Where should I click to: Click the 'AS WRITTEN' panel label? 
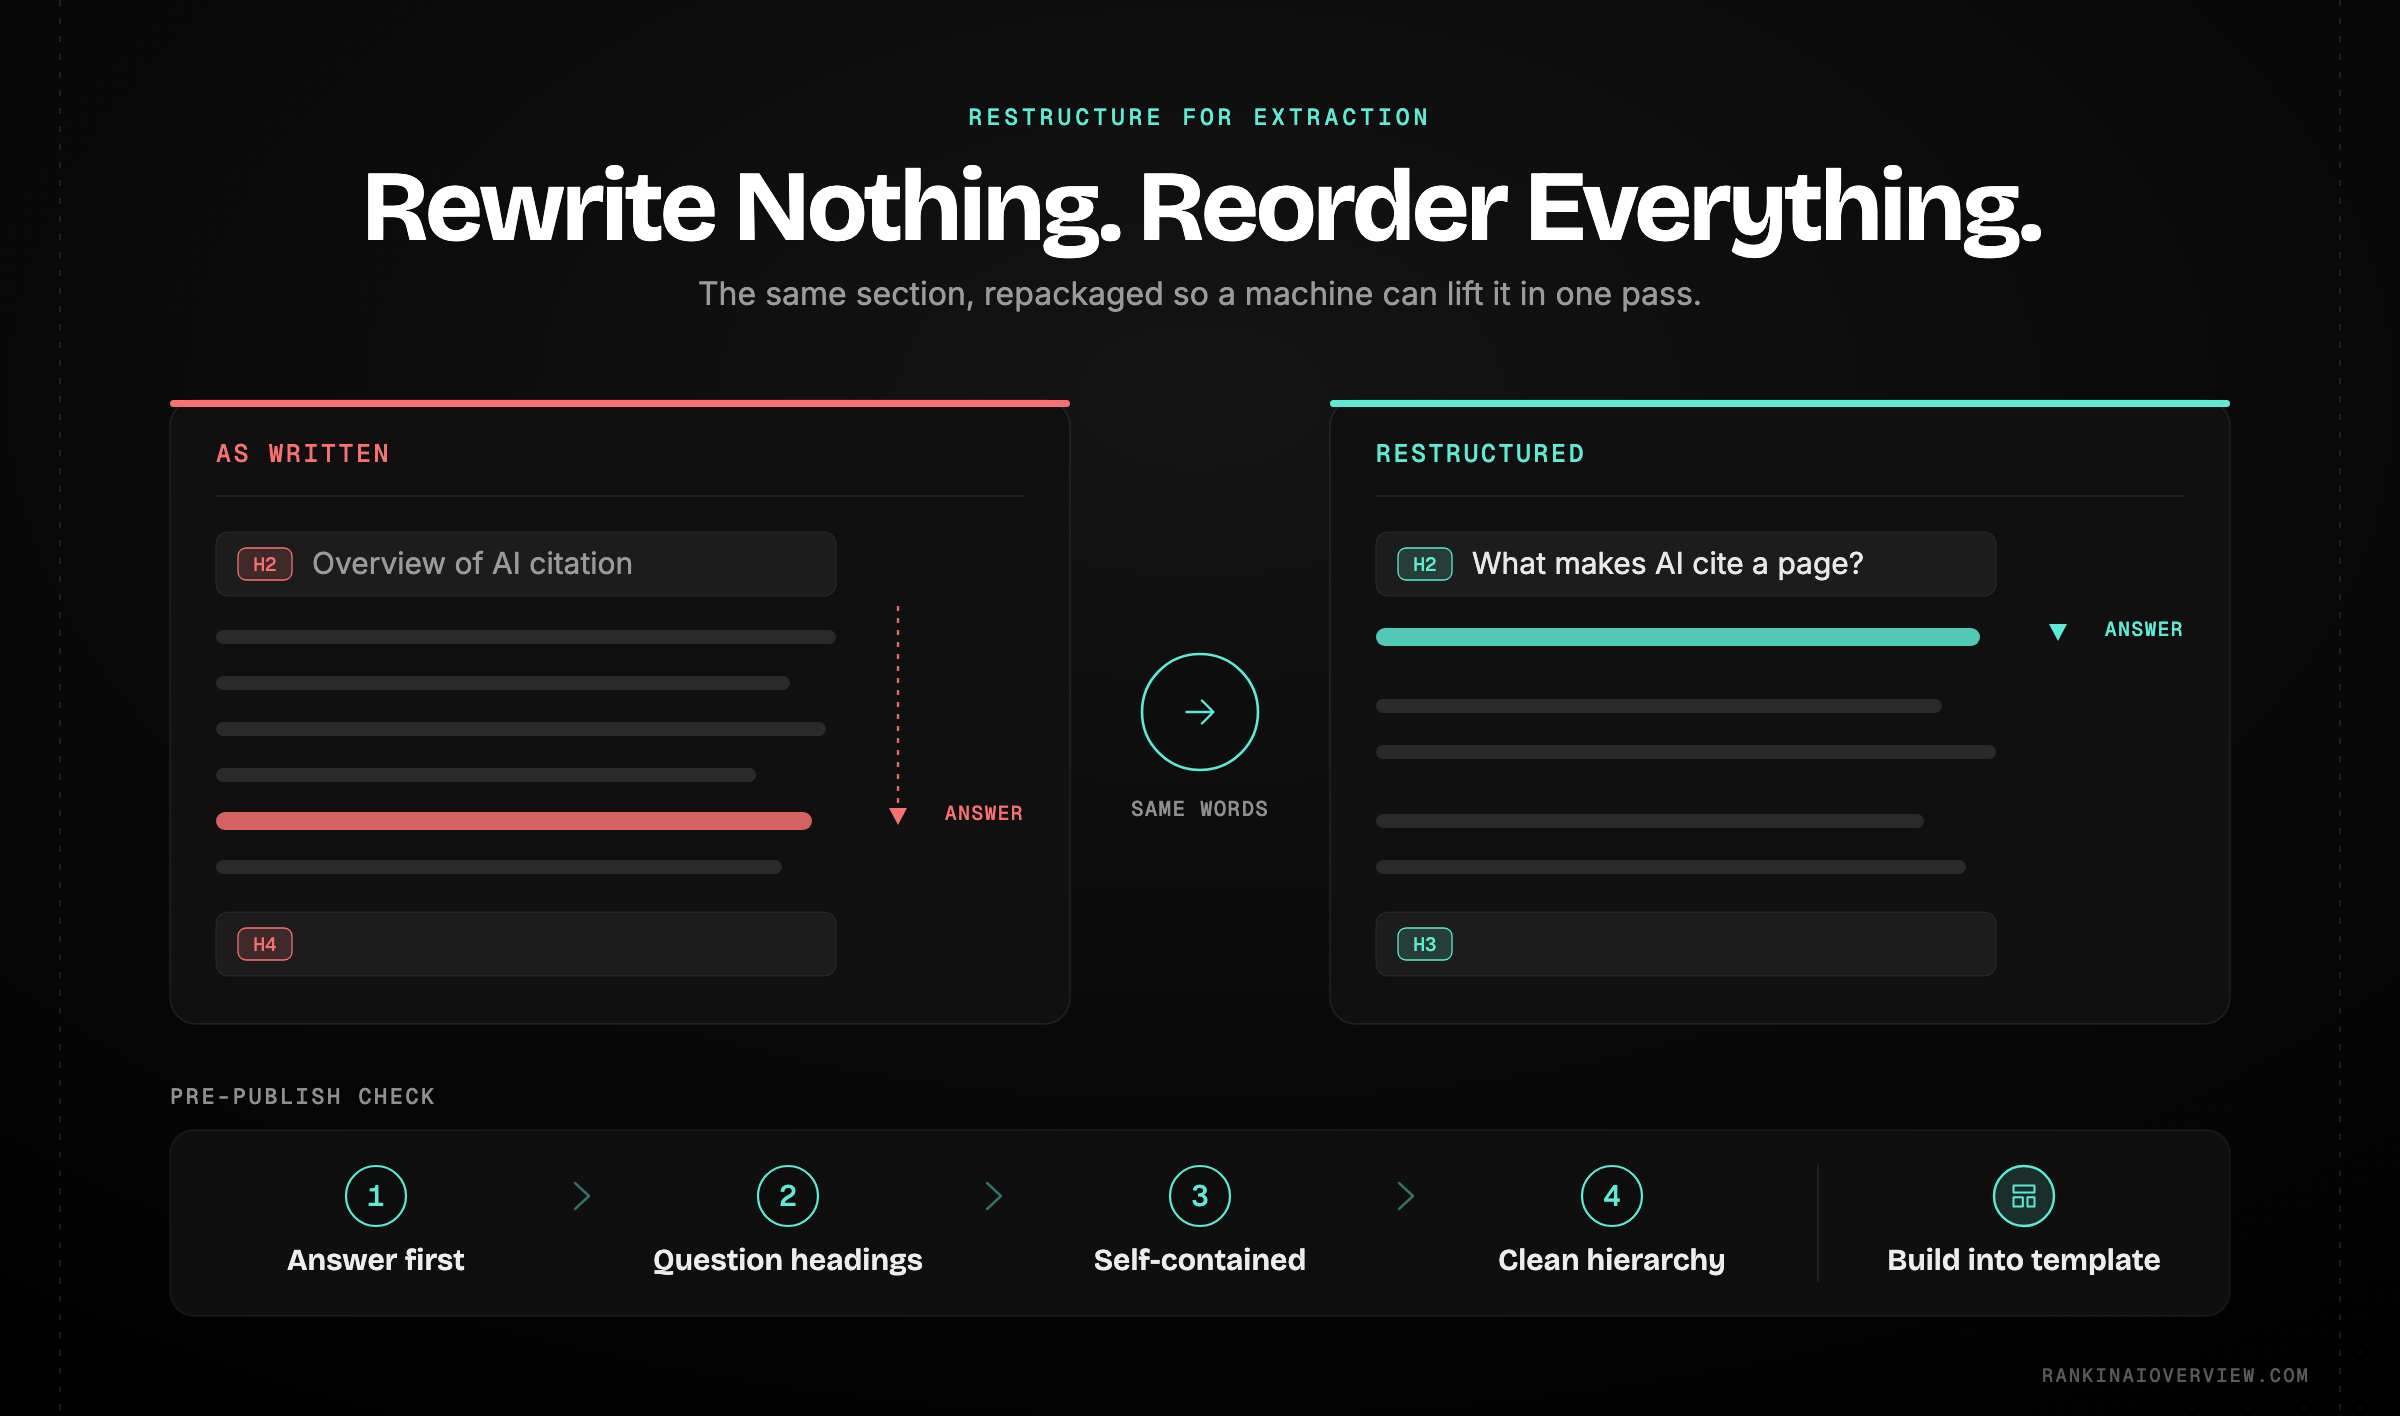pyautogui.click(x=303, y=454)
